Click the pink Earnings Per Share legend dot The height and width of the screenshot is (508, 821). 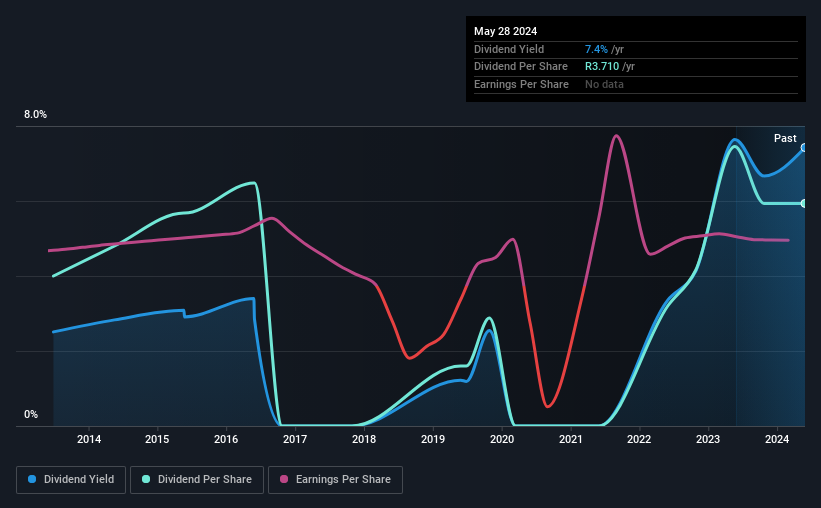coord(284,479)
